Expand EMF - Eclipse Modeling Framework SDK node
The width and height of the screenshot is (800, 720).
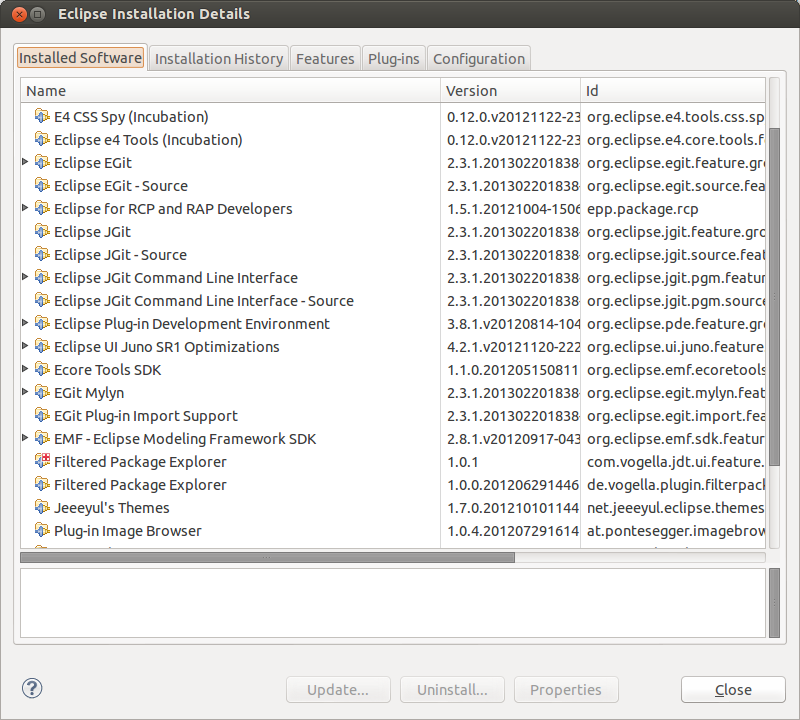click(x=25, y=437)
